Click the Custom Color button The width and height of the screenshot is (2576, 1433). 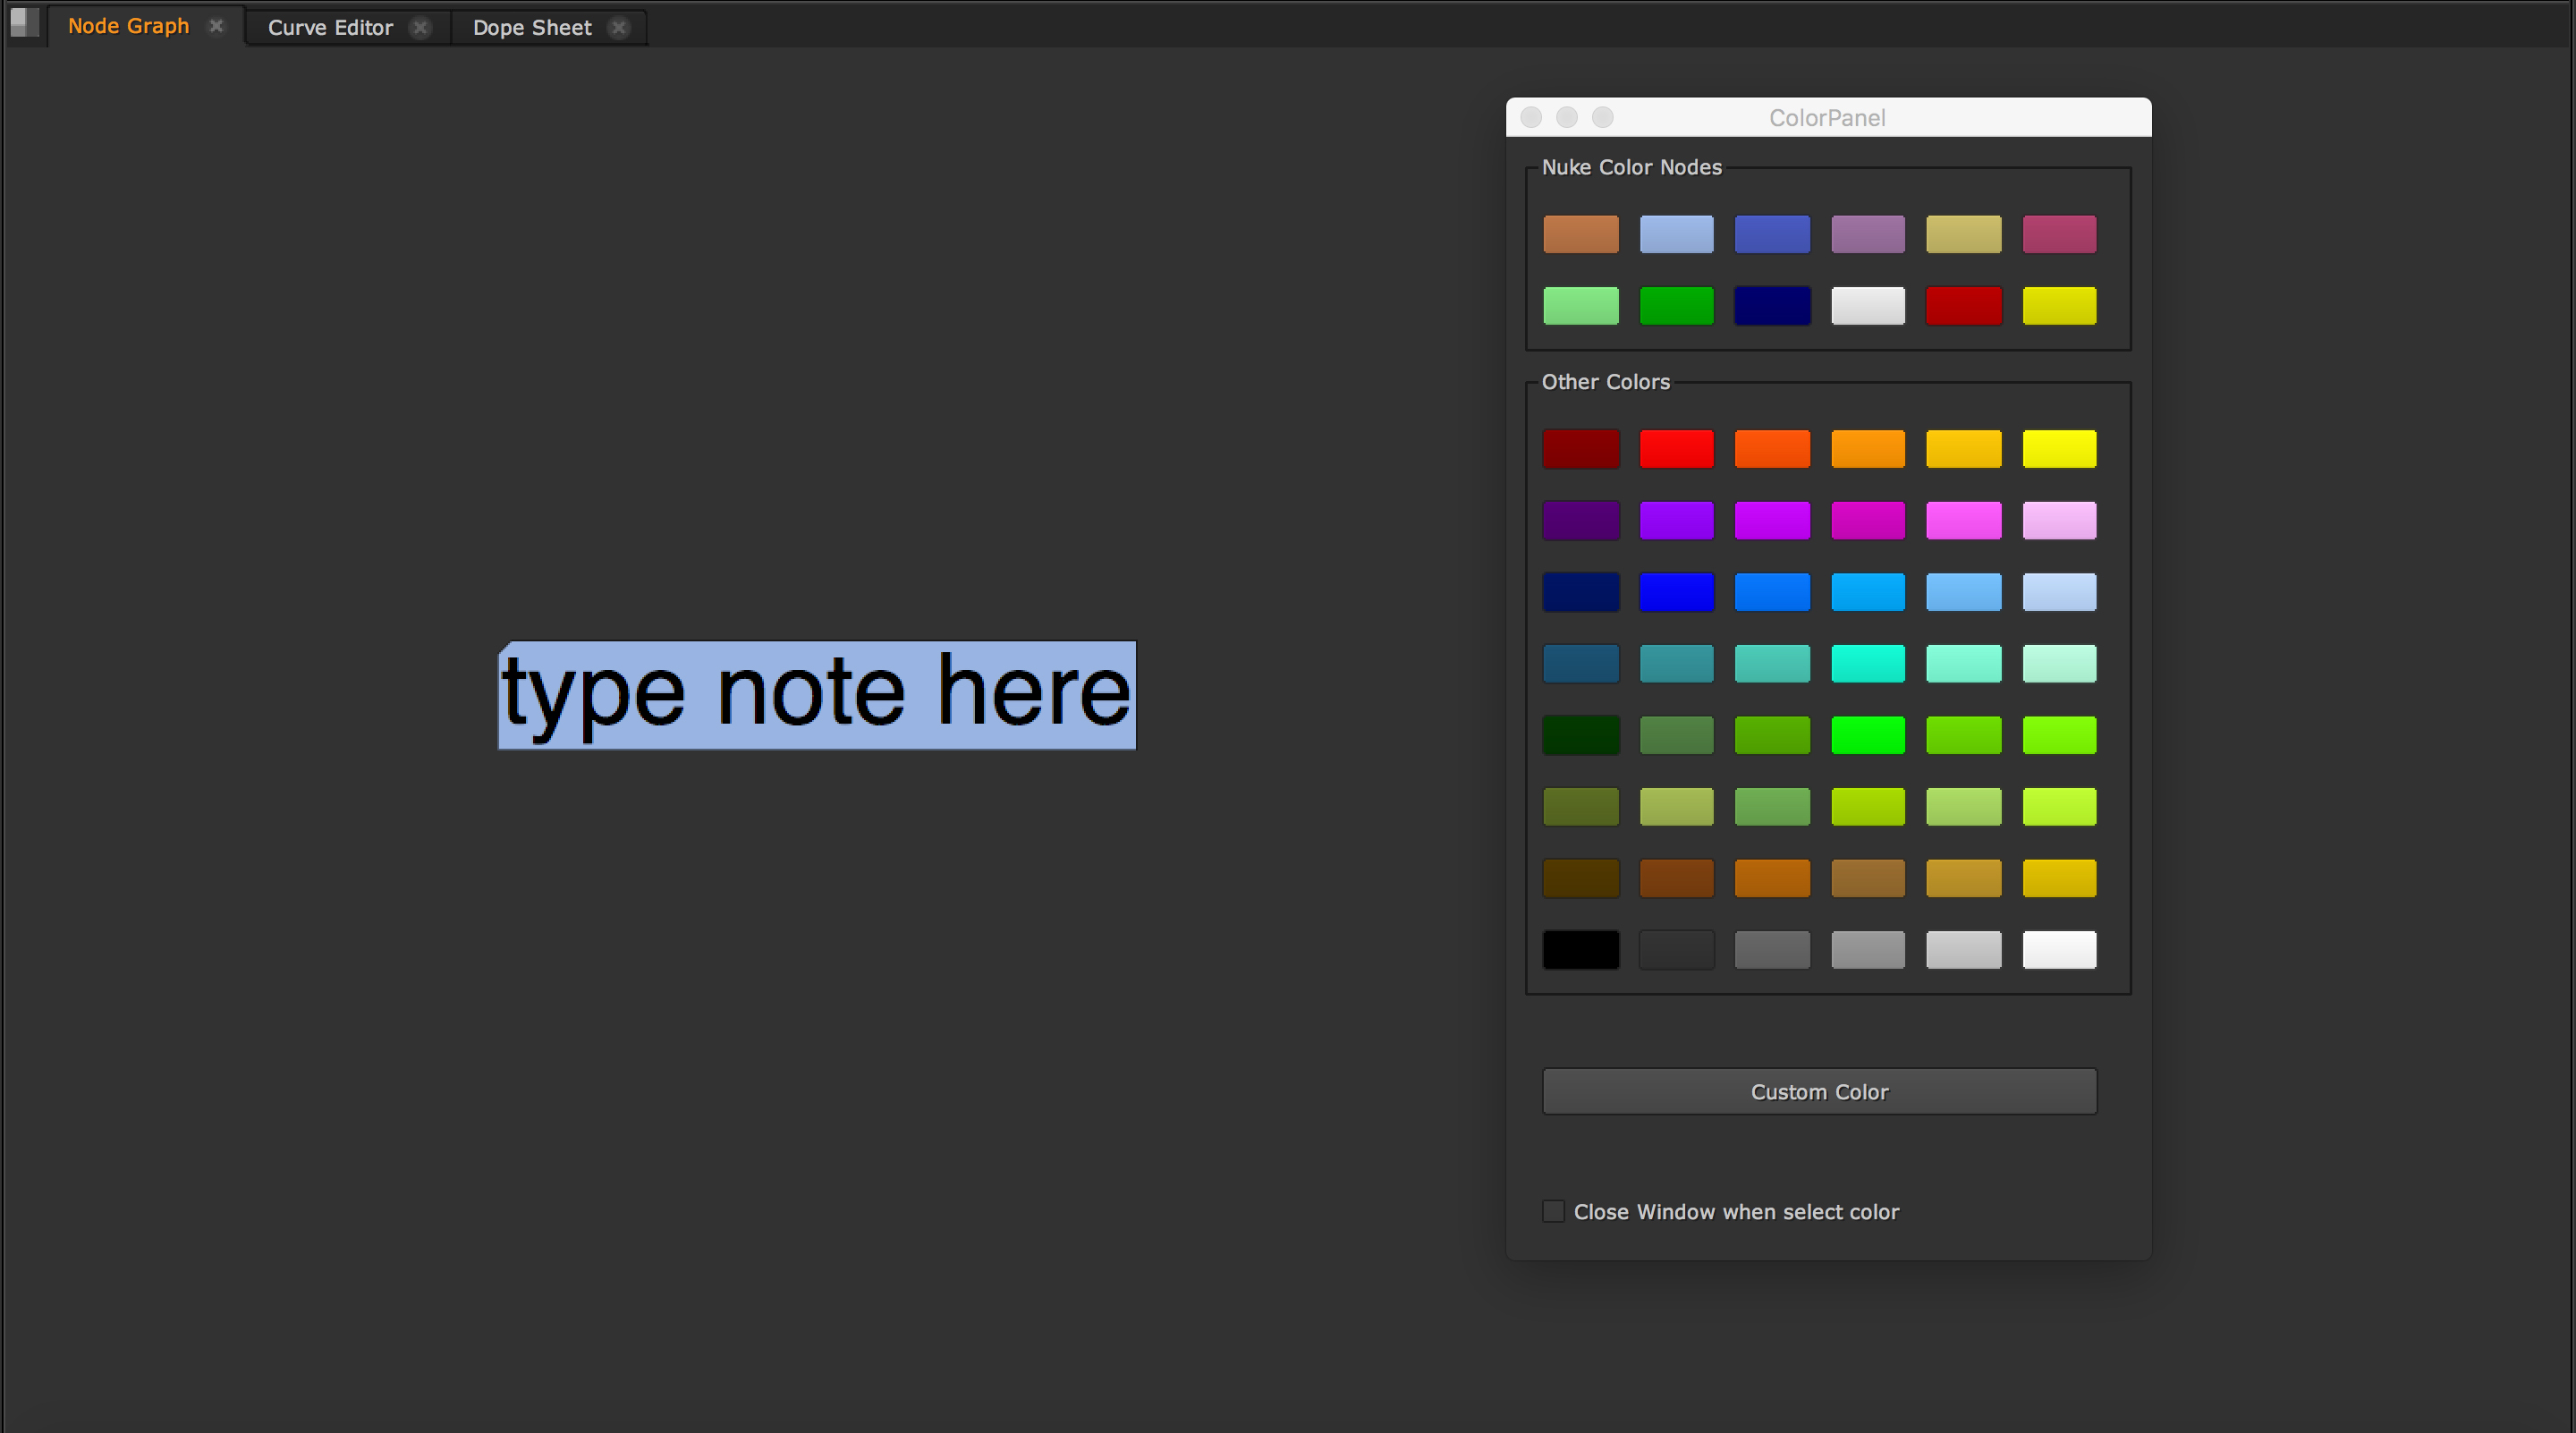pyautogui.click(x=1819, y=1091)
